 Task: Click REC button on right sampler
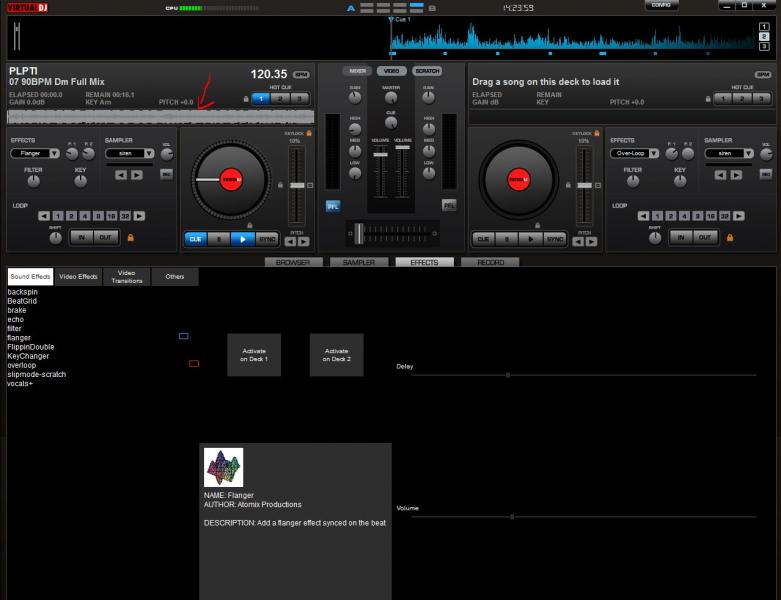pos(766,174)
